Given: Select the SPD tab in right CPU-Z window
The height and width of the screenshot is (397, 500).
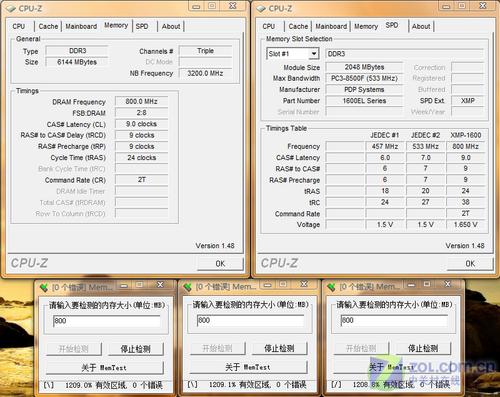Looking at the screenshot, I should point(392,25).
